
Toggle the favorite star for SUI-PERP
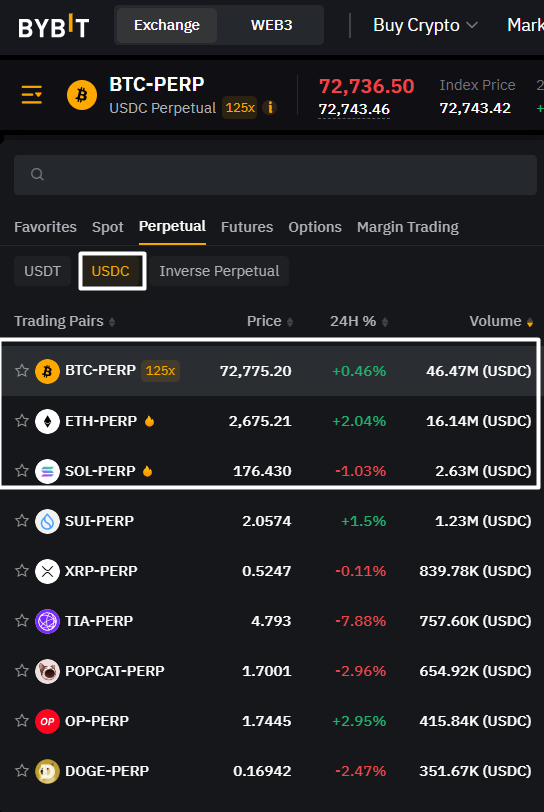22,520
